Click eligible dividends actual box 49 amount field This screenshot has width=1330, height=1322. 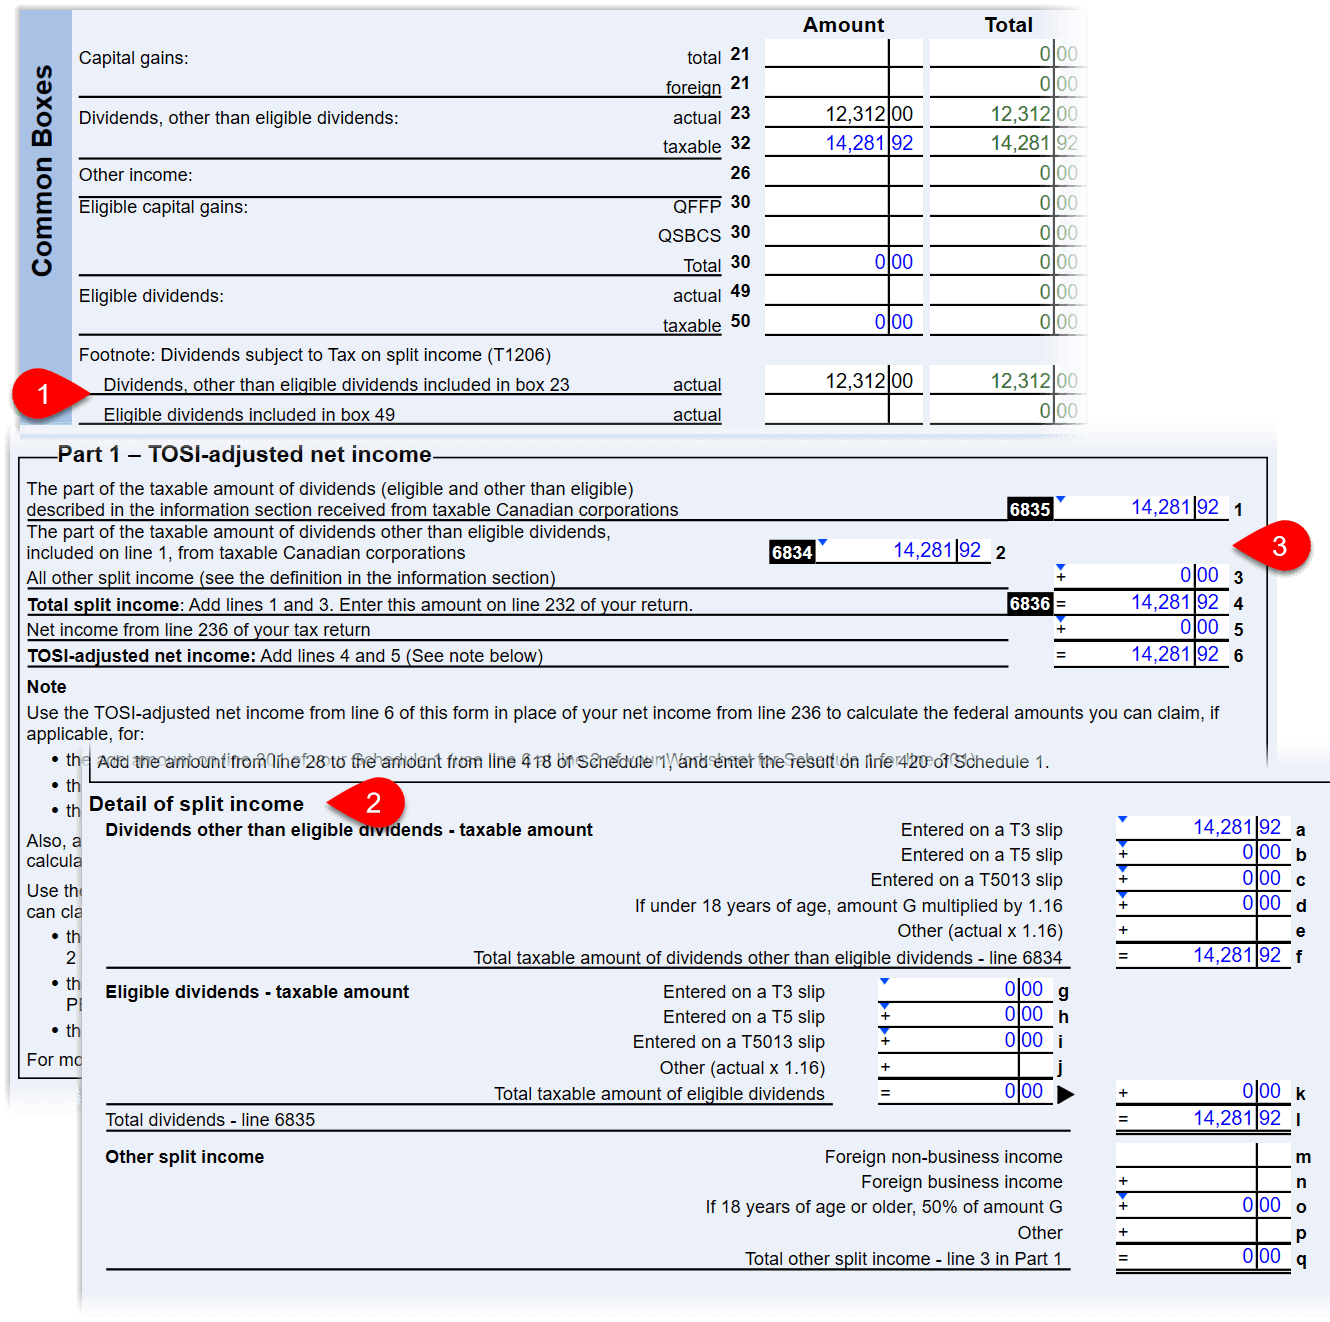coord(844,292)
